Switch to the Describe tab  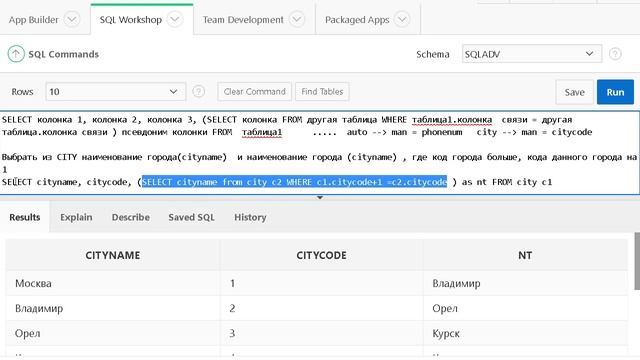click(x=131, y=217)
